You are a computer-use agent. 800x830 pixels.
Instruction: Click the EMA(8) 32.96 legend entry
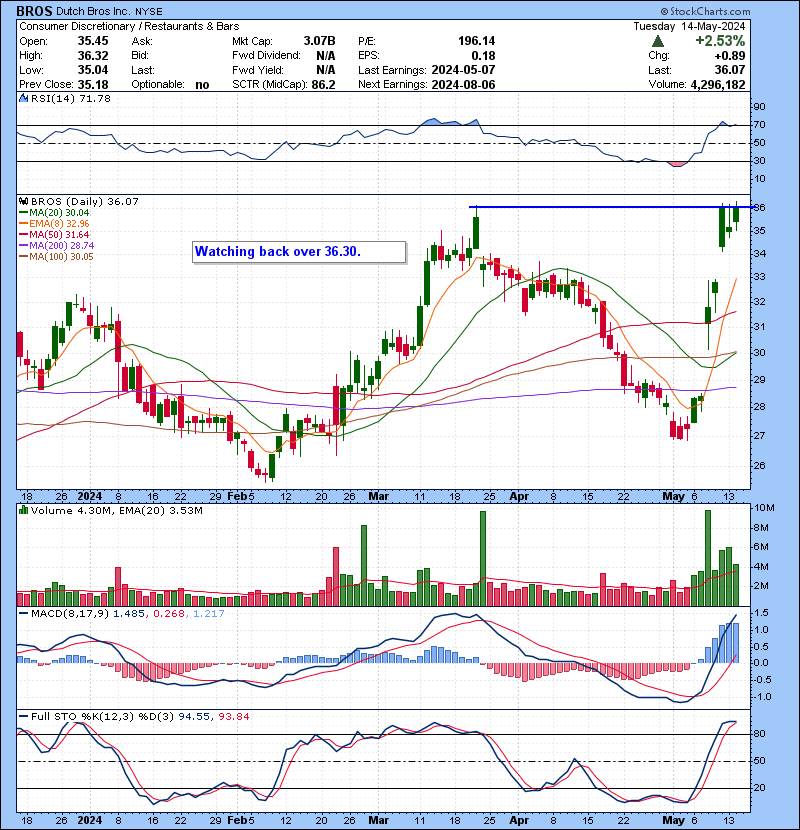54,223
